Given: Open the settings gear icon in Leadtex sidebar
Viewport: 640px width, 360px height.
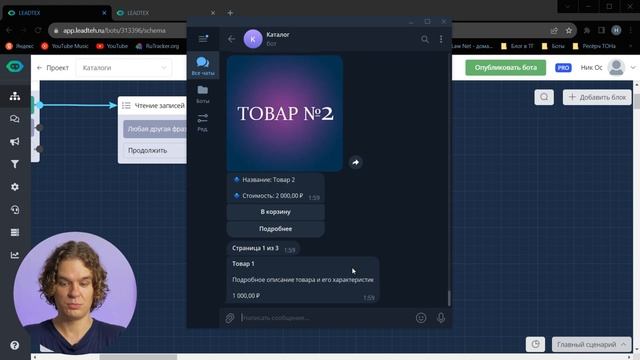Looking at the screenshot, I should coord(15,187).
